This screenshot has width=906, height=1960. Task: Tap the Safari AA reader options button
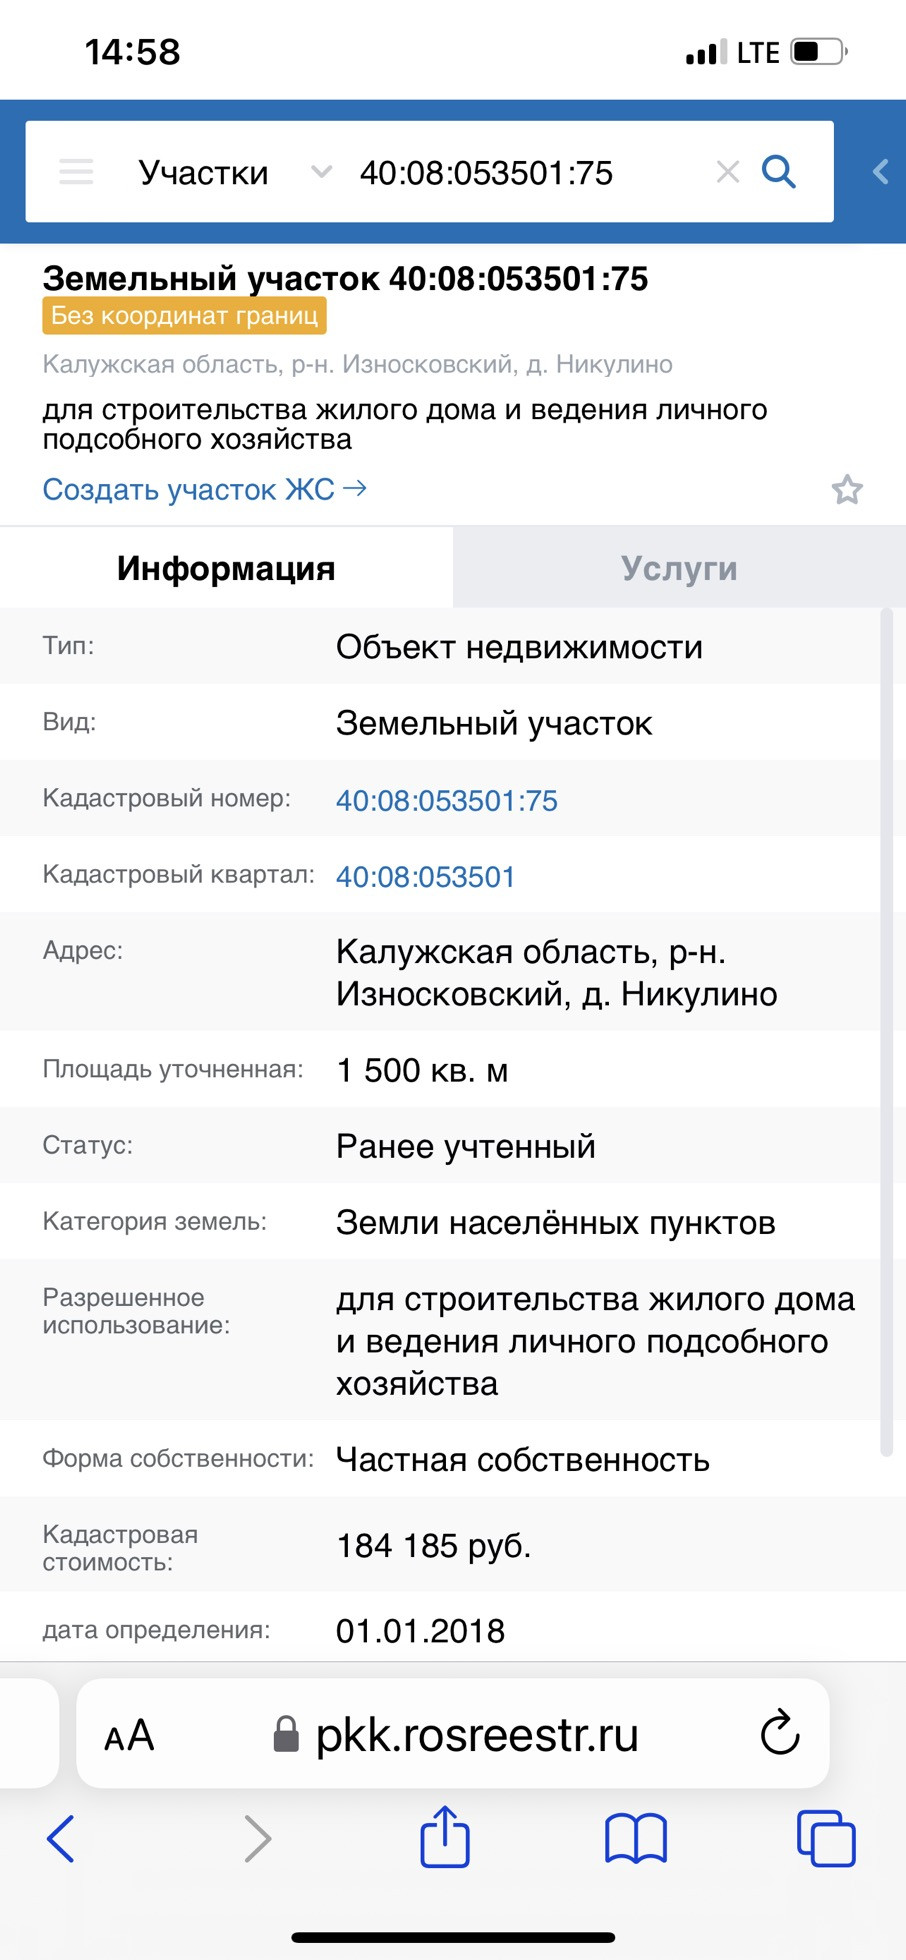(x=129, y=1735)
